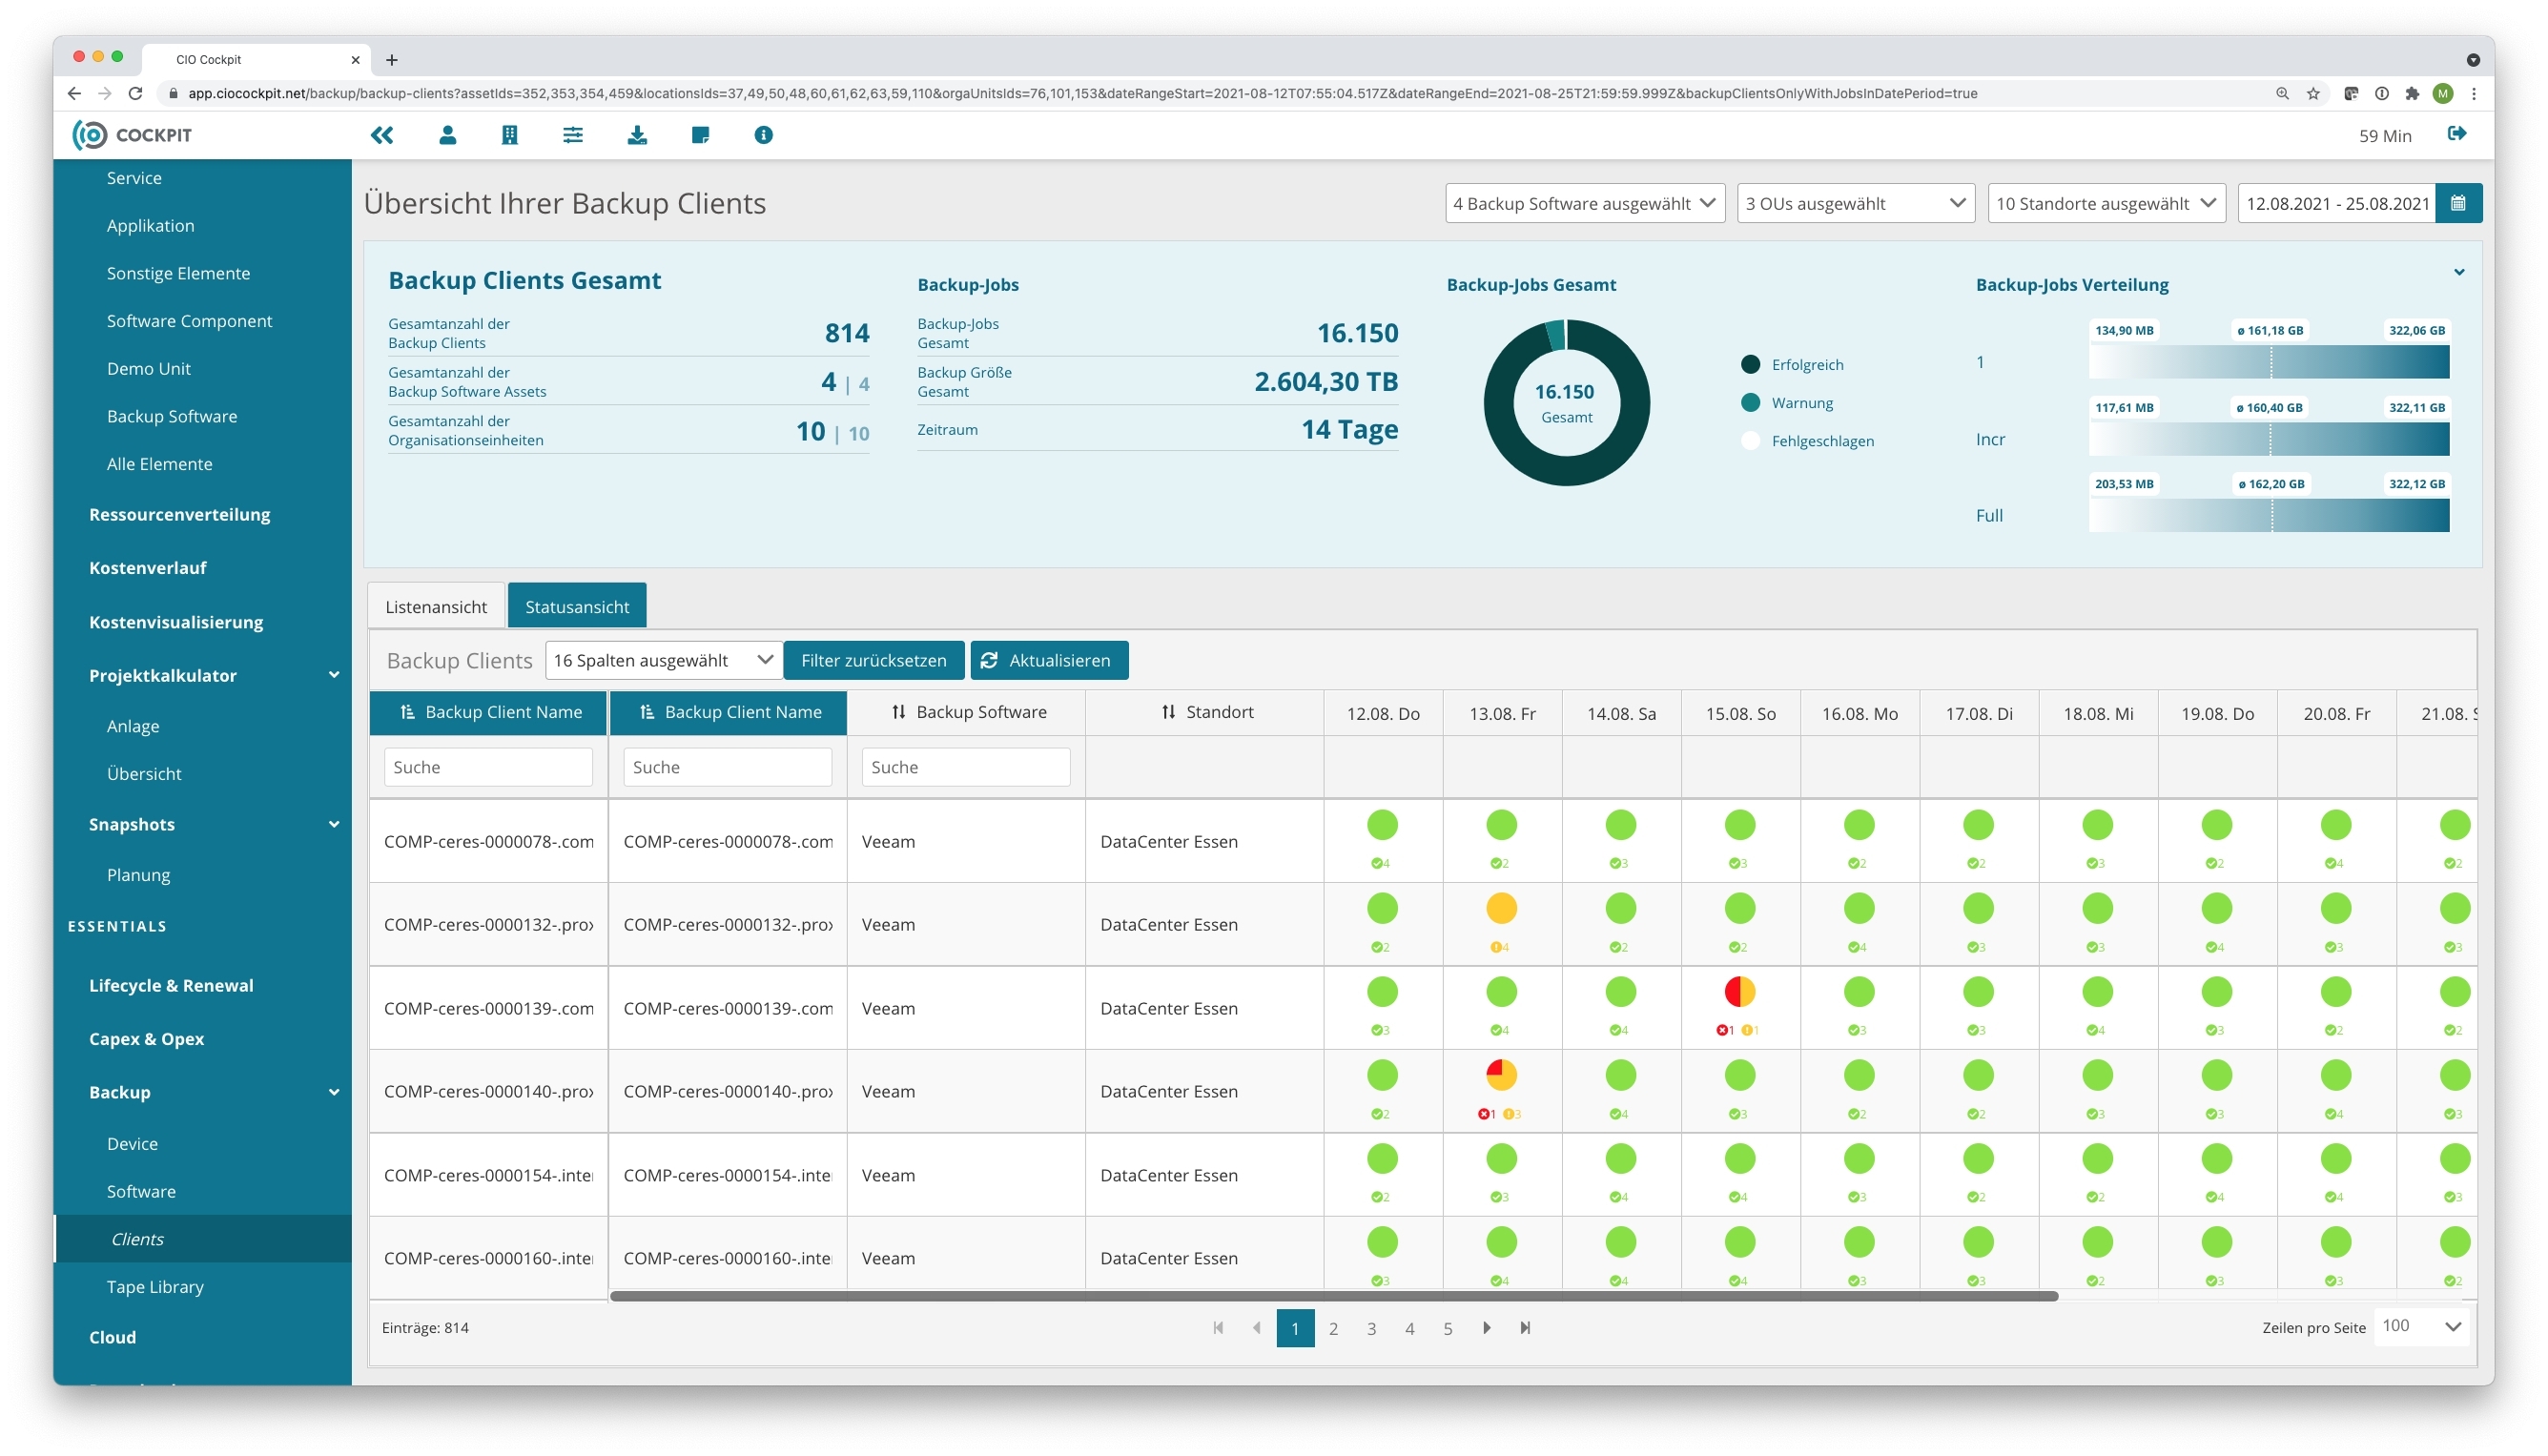The height and width of the screenshot is (1456, 2548).
Task: Click the double-chevron sidebar collapse icon
Action: [x=382, y=135]
